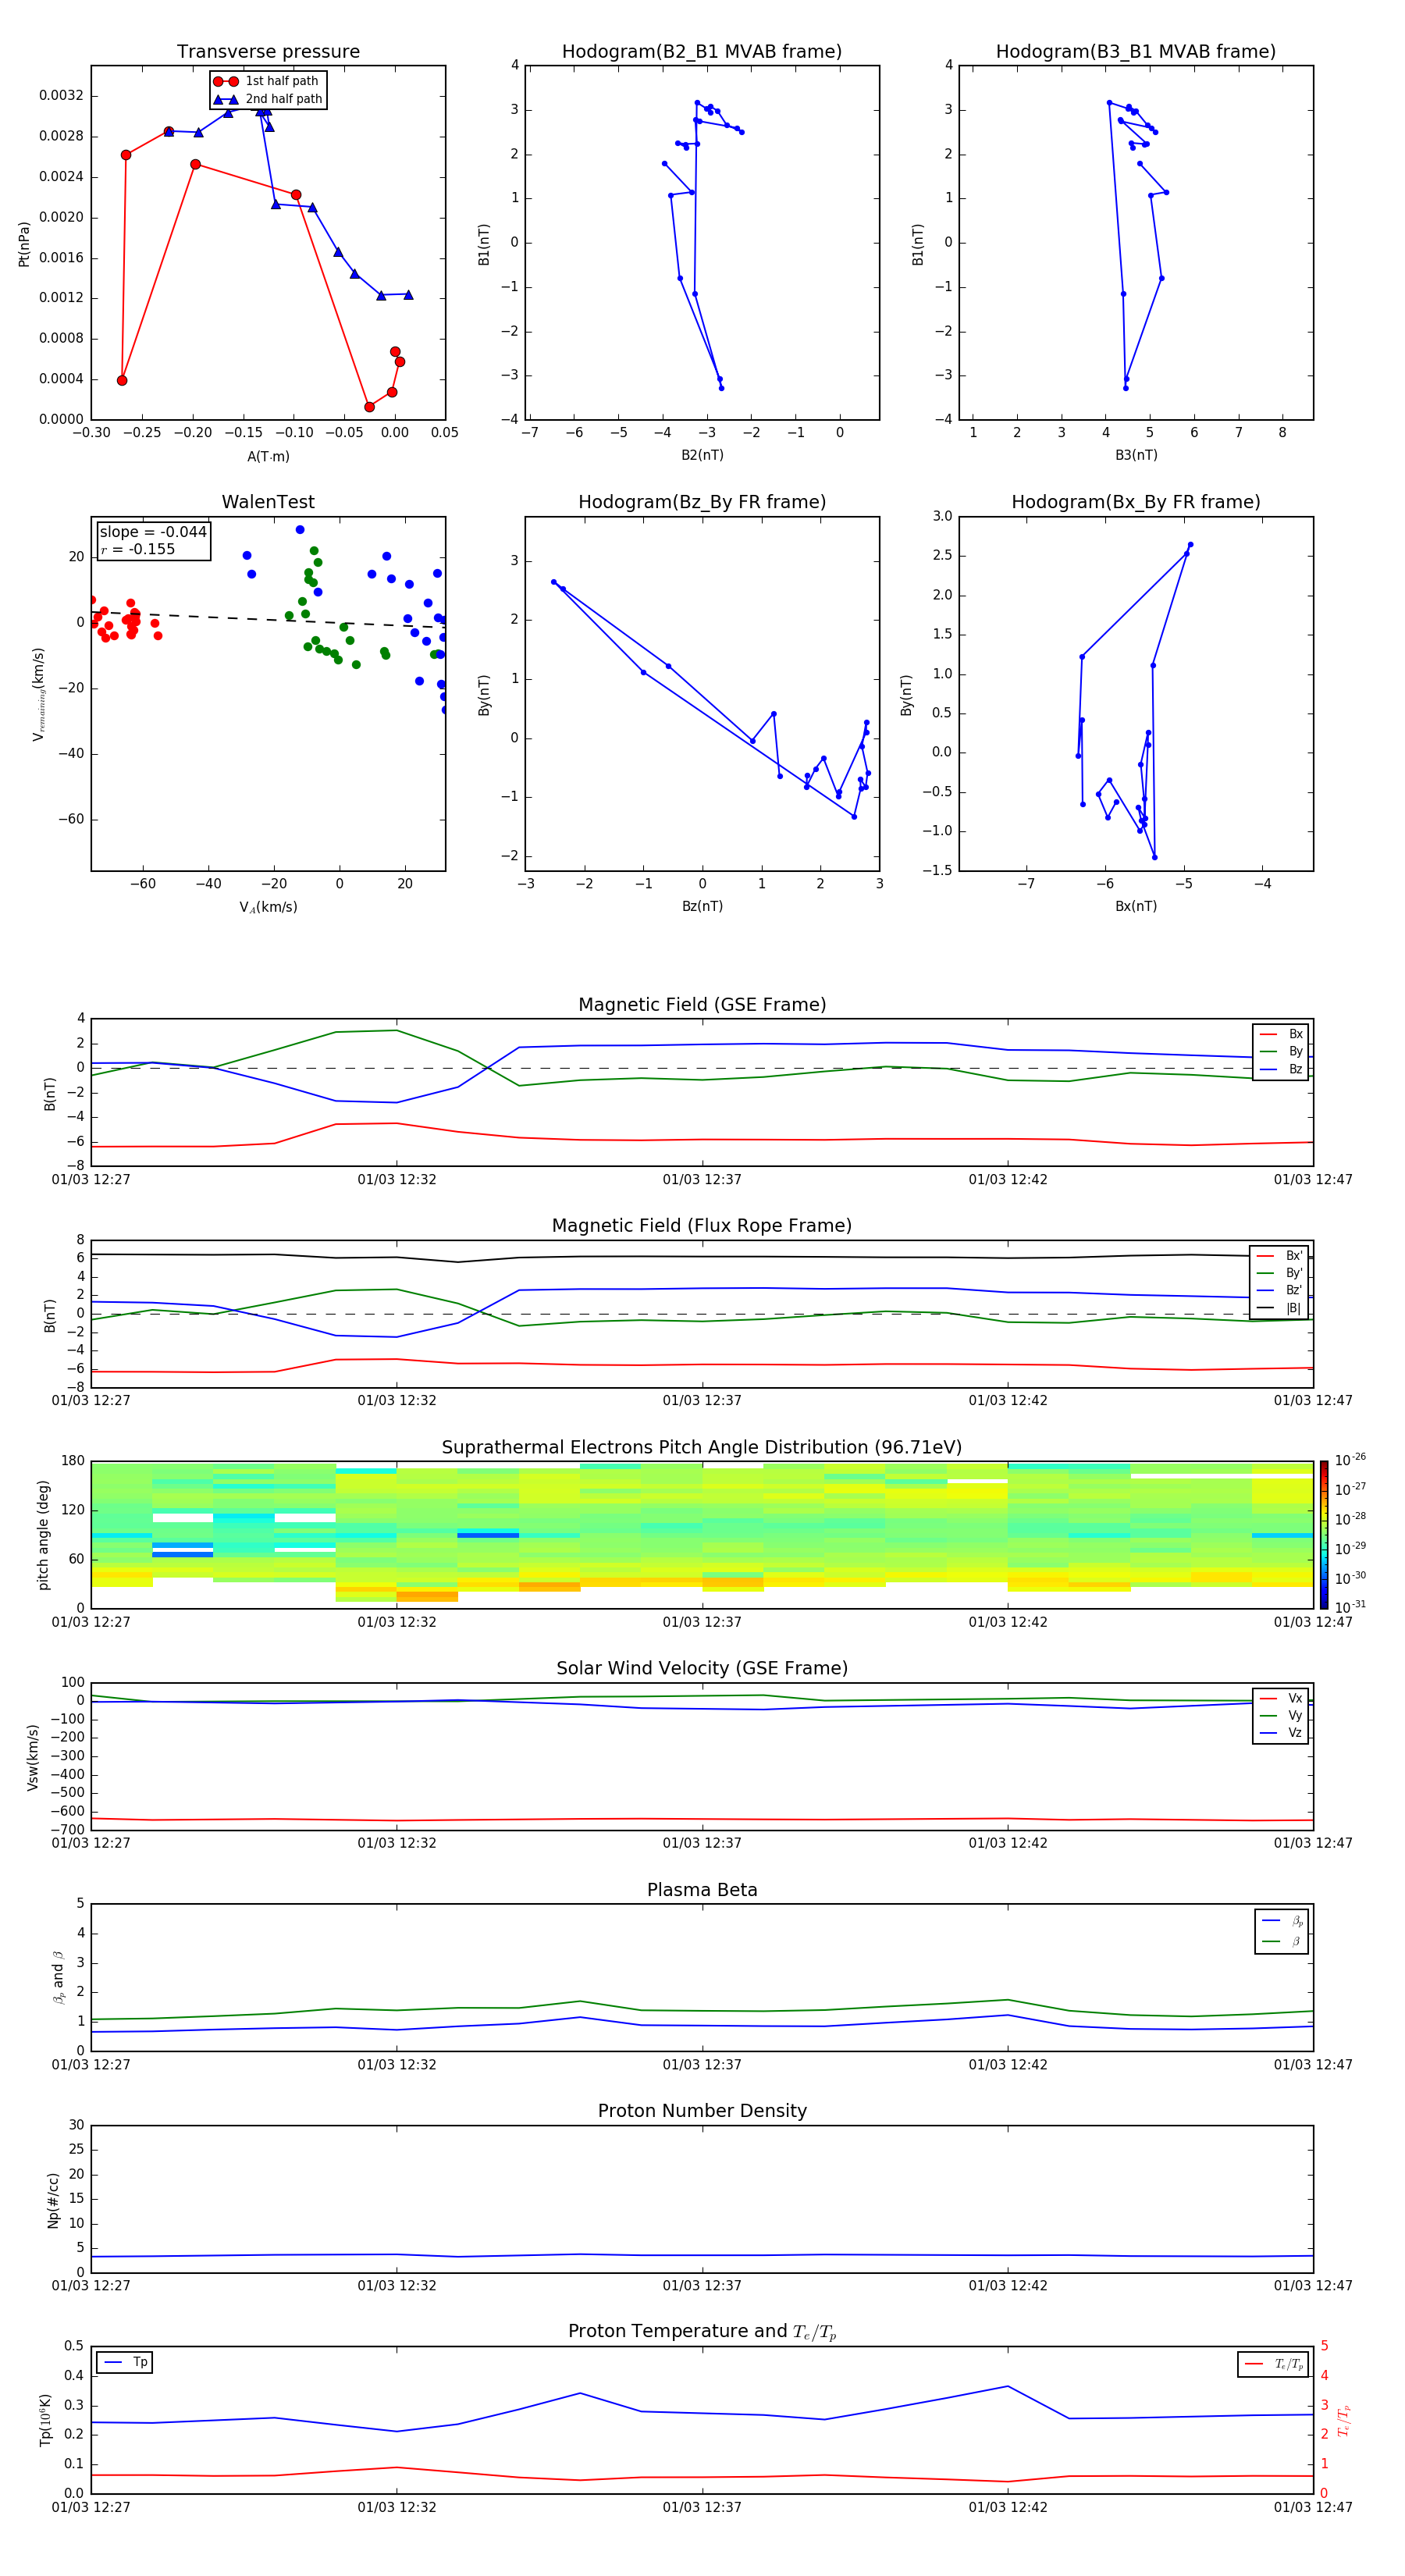Click the 'Tp' legend entry

point(125,2363)
